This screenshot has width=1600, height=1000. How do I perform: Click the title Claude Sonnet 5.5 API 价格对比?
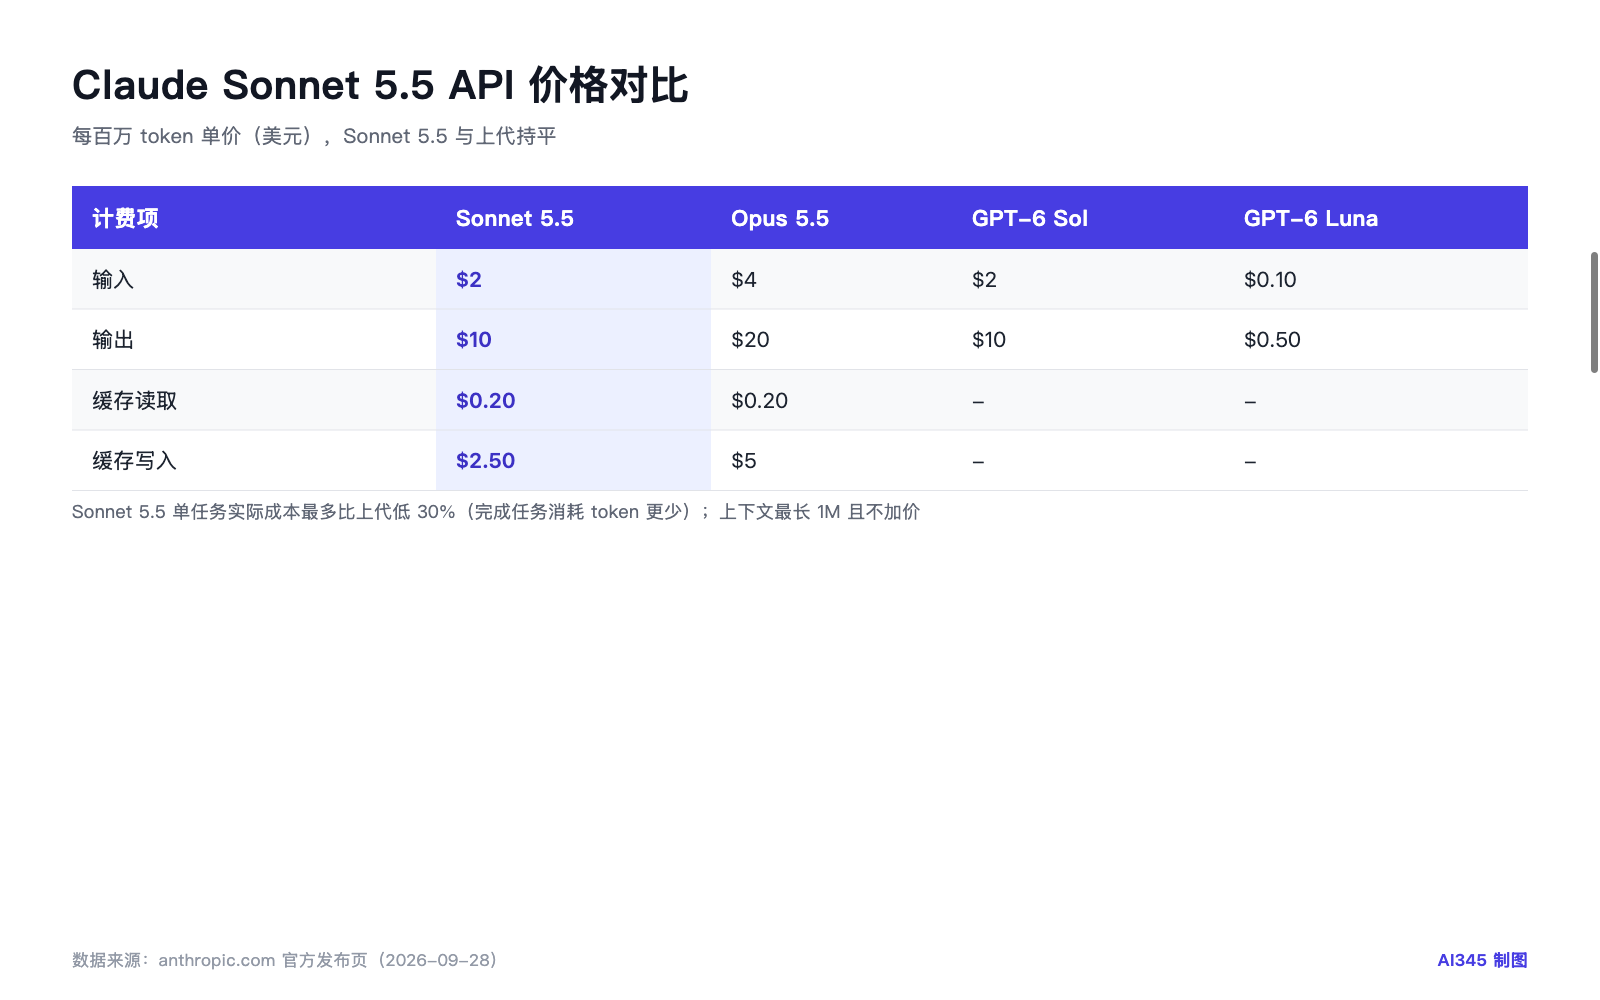click(x=380, y=85)
